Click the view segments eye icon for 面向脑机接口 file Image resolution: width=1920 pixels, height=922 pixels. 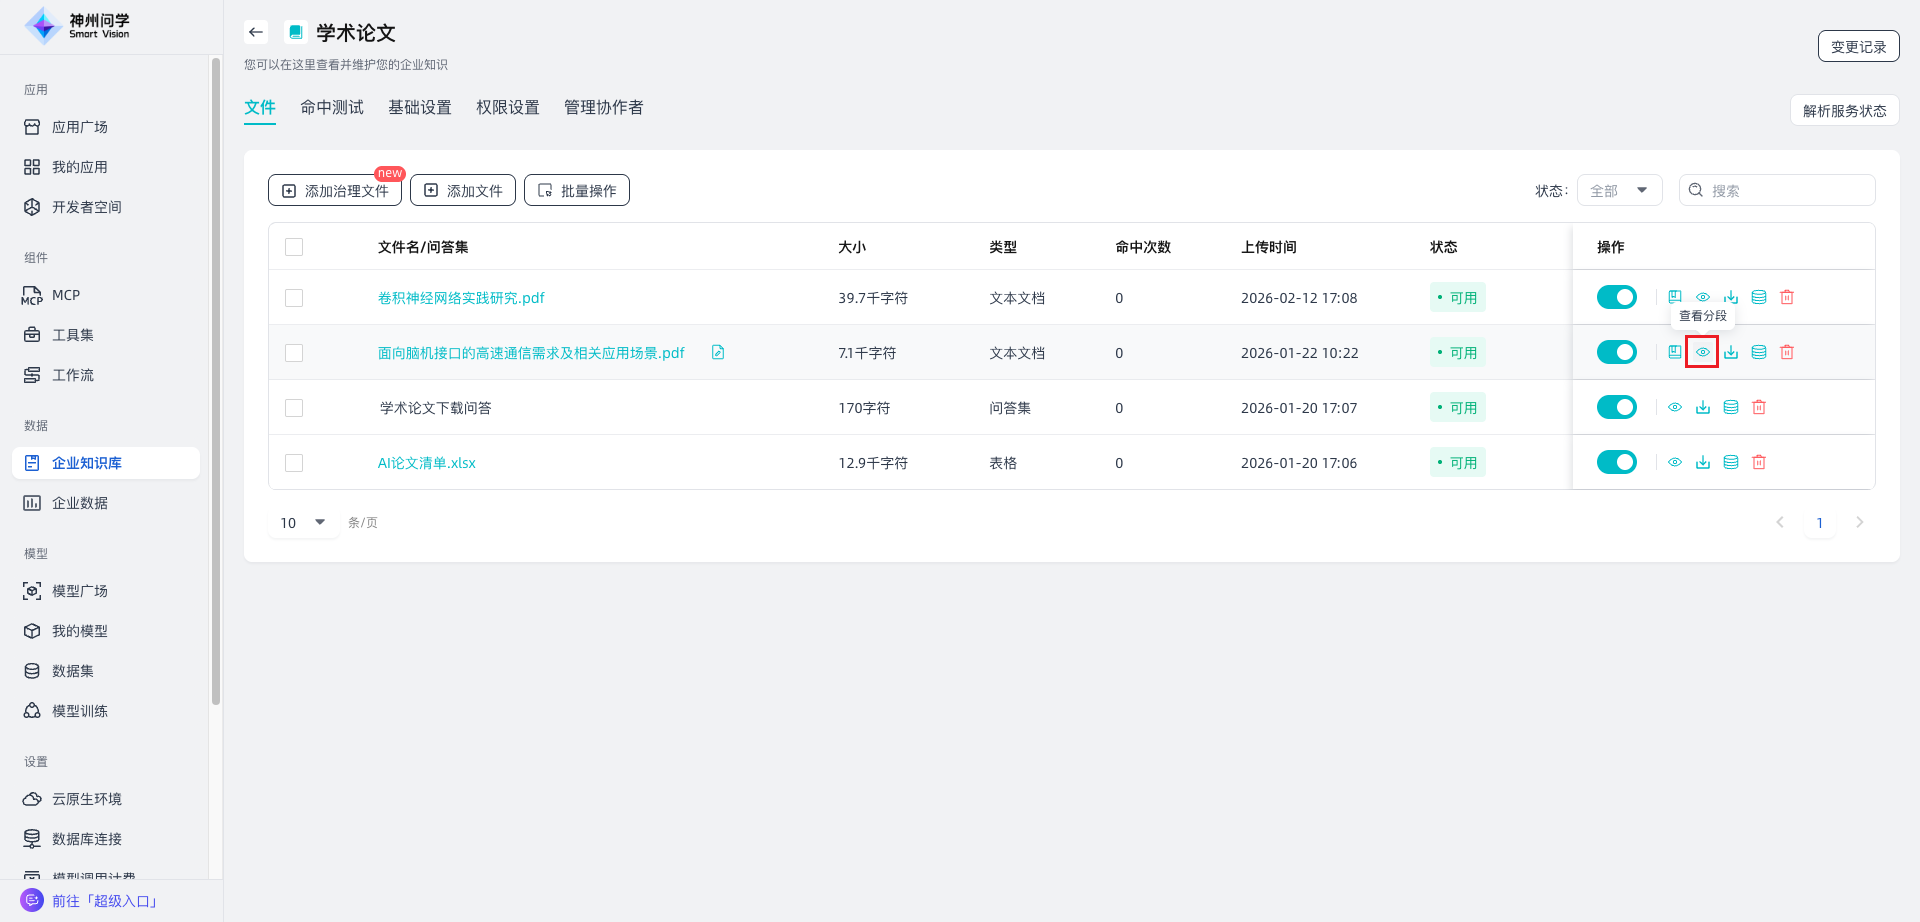pos(1702,352)
